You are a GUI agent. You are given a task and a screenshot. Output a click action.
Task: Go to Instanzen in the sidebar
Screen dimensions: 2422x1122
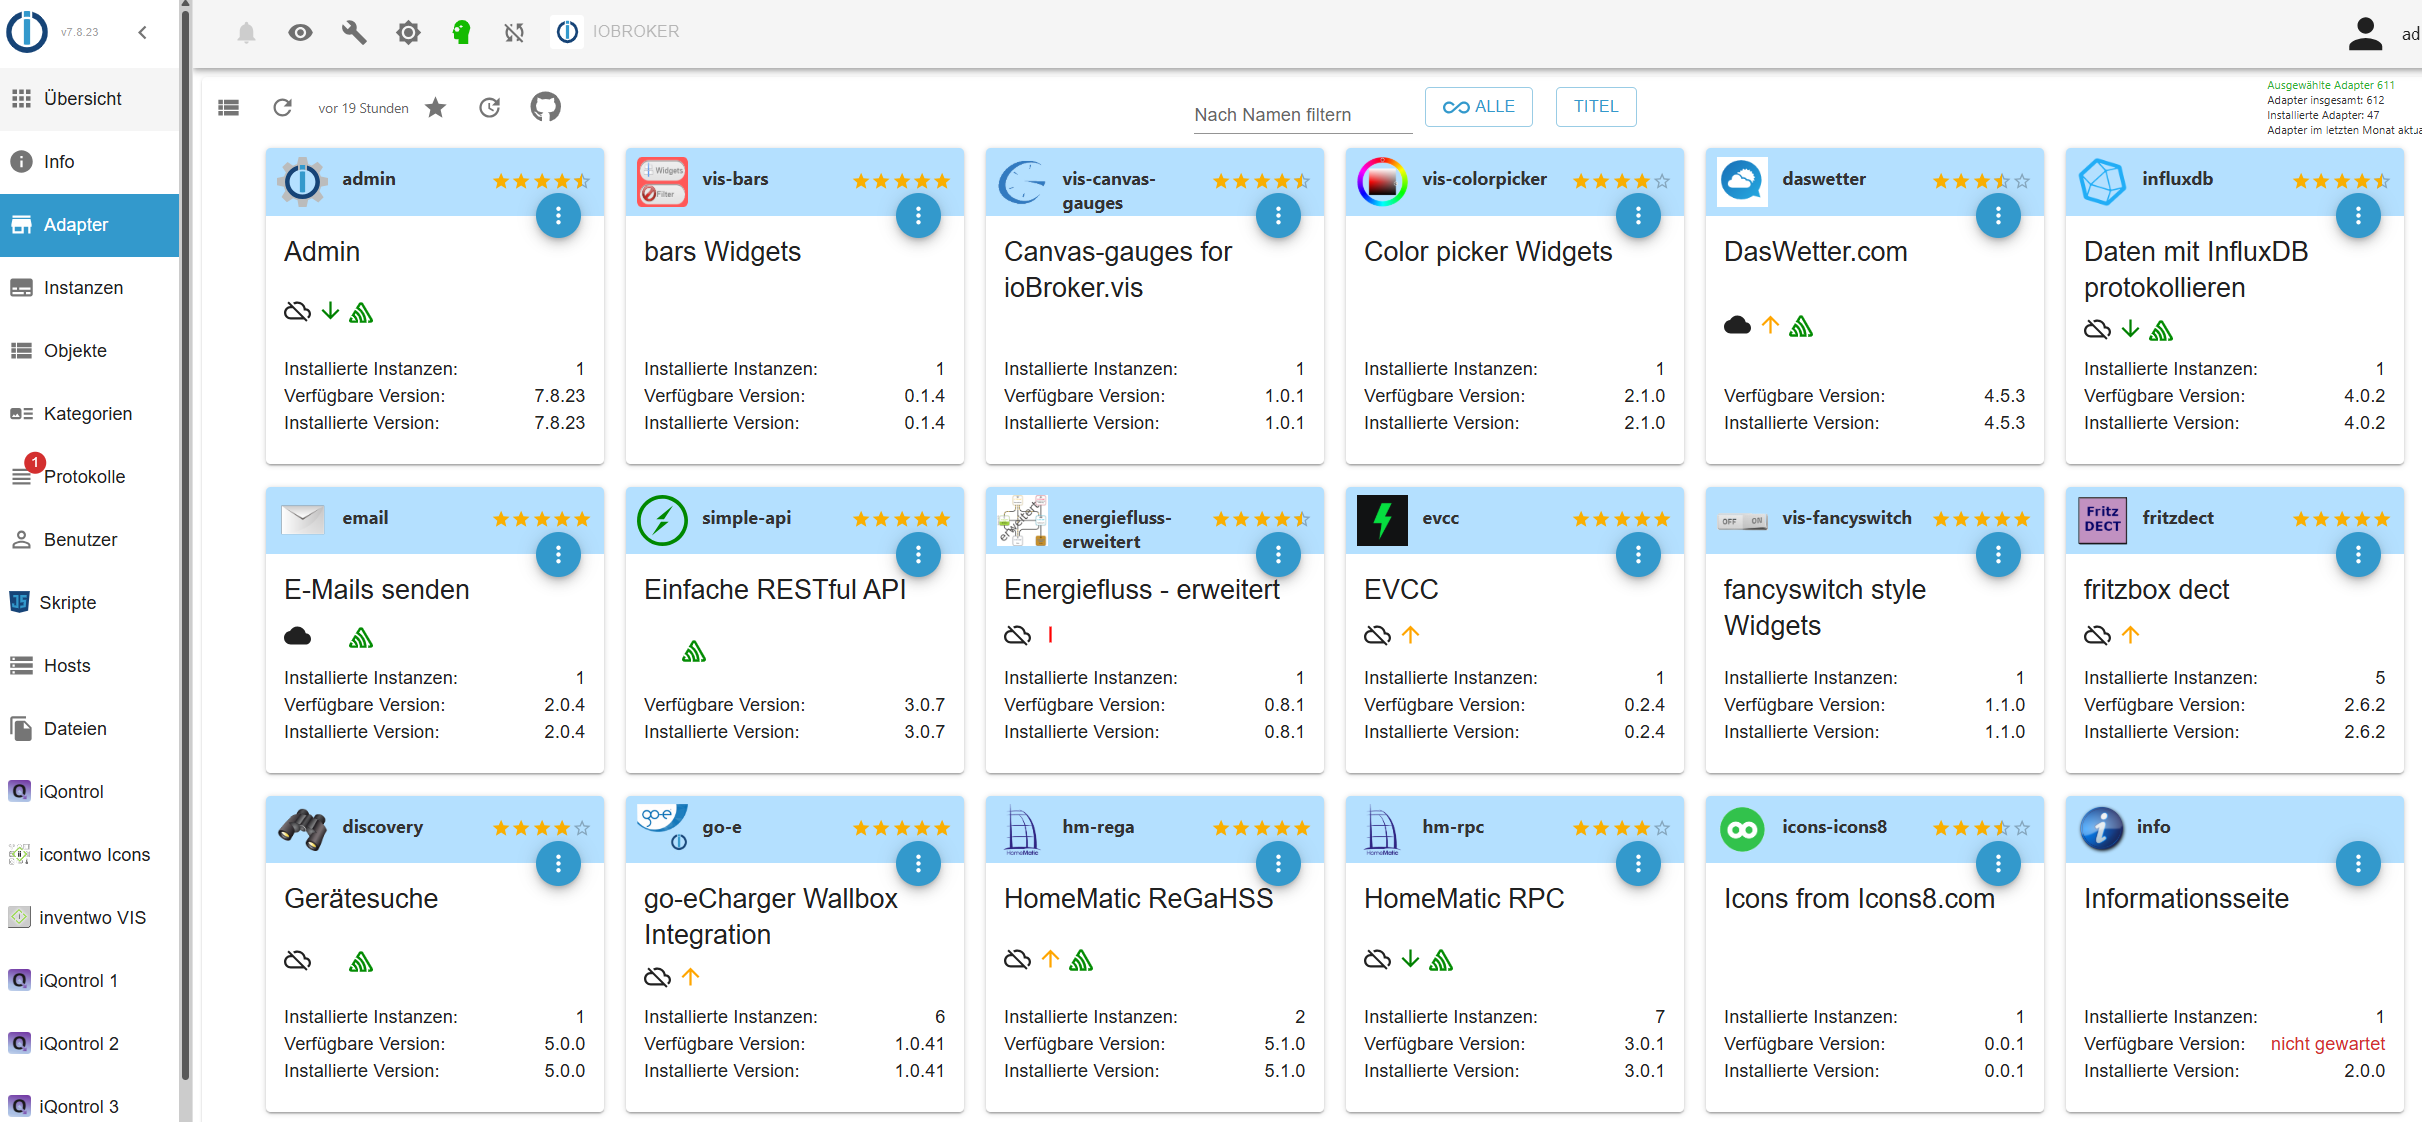(90, 288)
